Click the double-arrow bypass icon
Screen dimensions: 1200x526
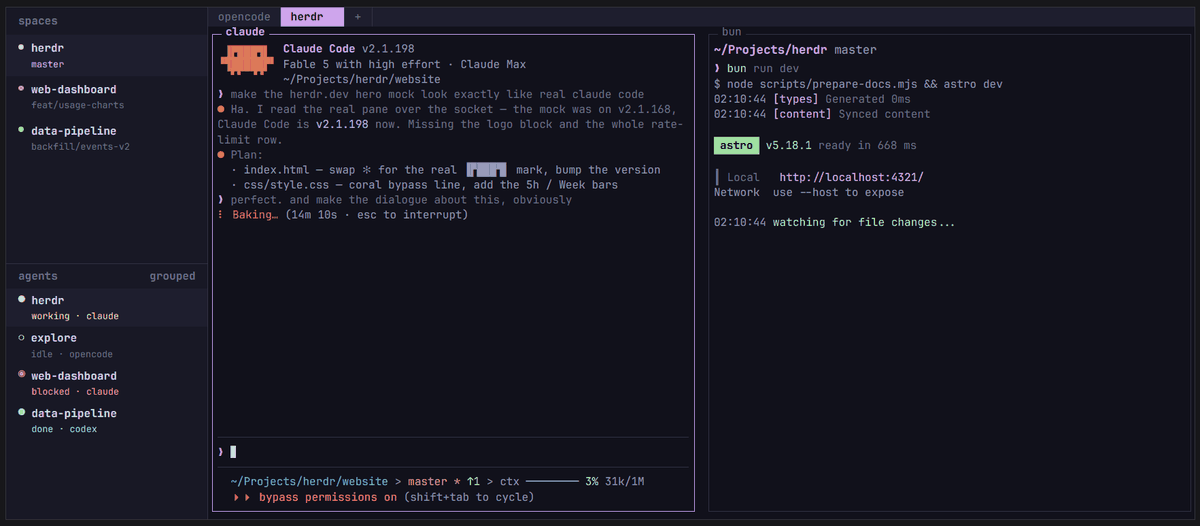[x=242, y=497]
